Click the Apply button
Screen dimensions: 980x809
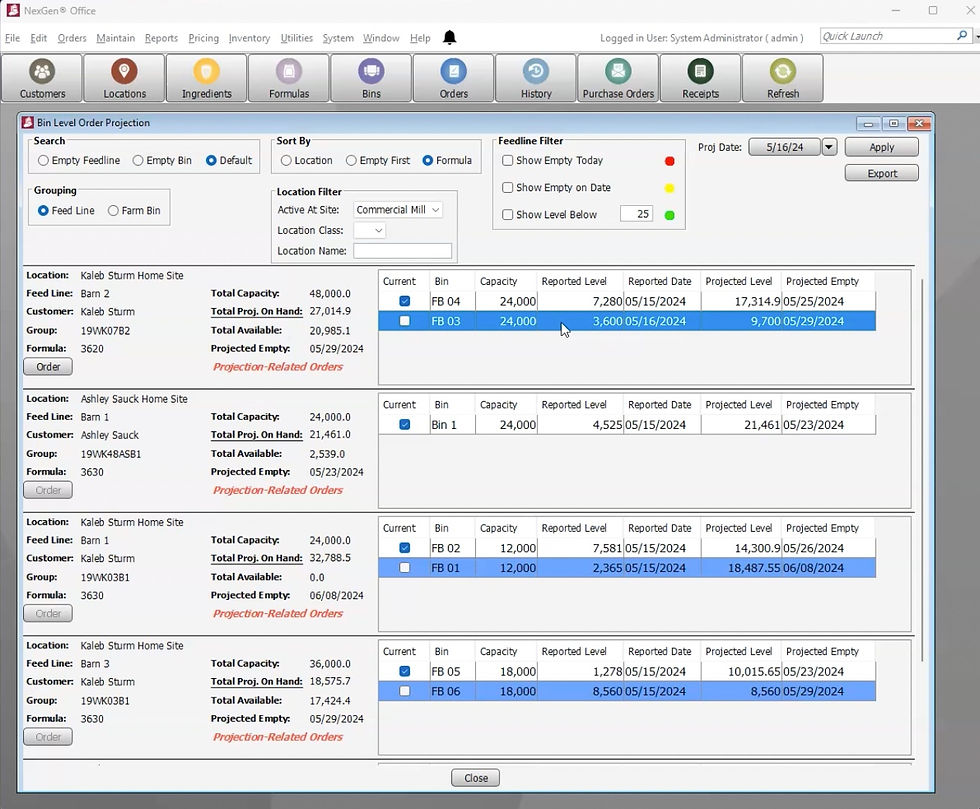pos(881,147)
